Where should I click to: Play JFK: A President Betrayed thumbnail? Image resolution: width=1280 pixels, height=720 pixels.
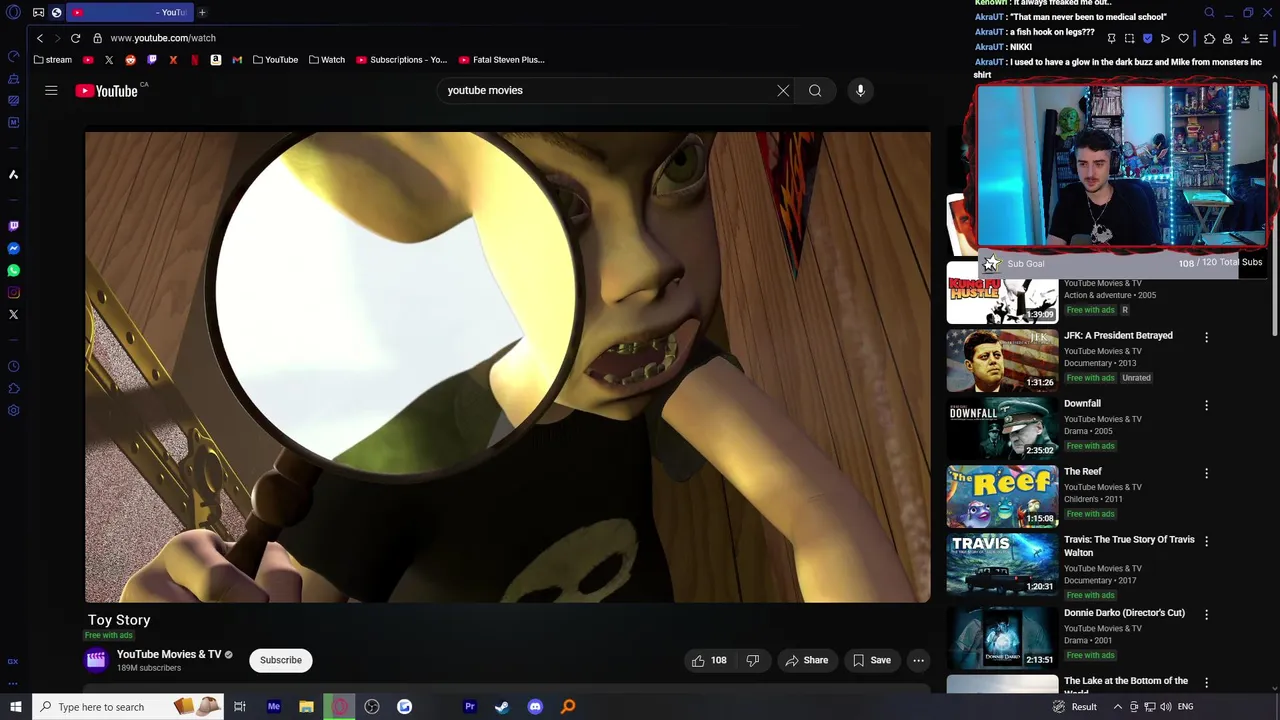click(1002, 360)
